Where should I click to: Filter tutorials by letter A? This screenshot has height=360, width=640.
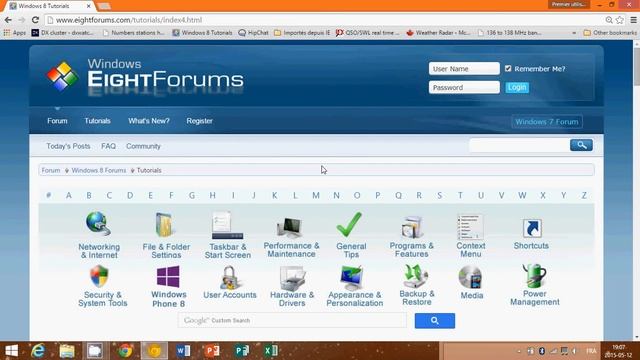[x=69, y=196]
